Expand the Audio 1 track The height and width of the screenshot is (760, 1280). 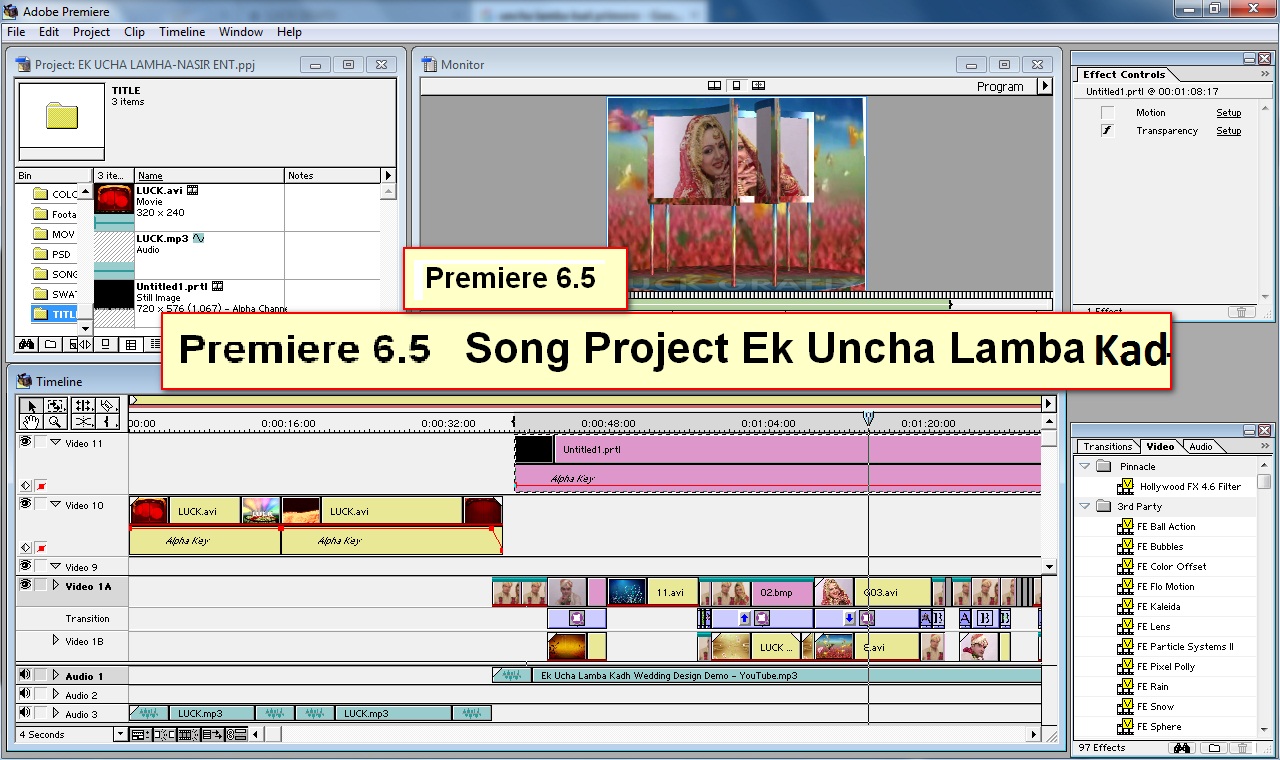click(56, 676)
